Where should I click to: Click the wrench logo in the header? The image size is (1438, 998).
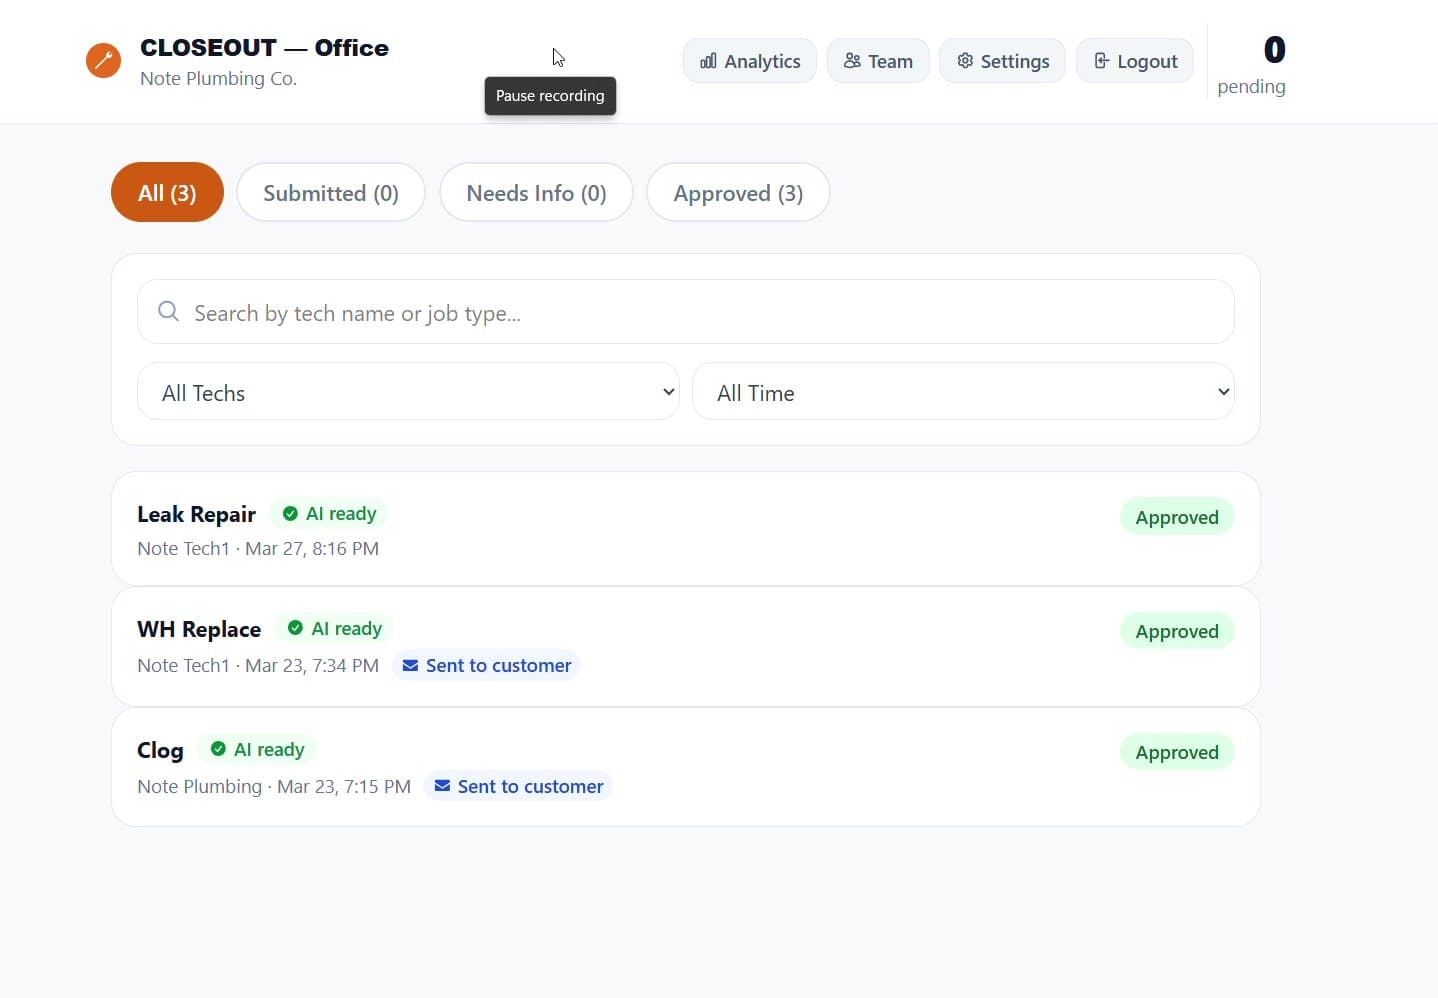coord(103,60)
